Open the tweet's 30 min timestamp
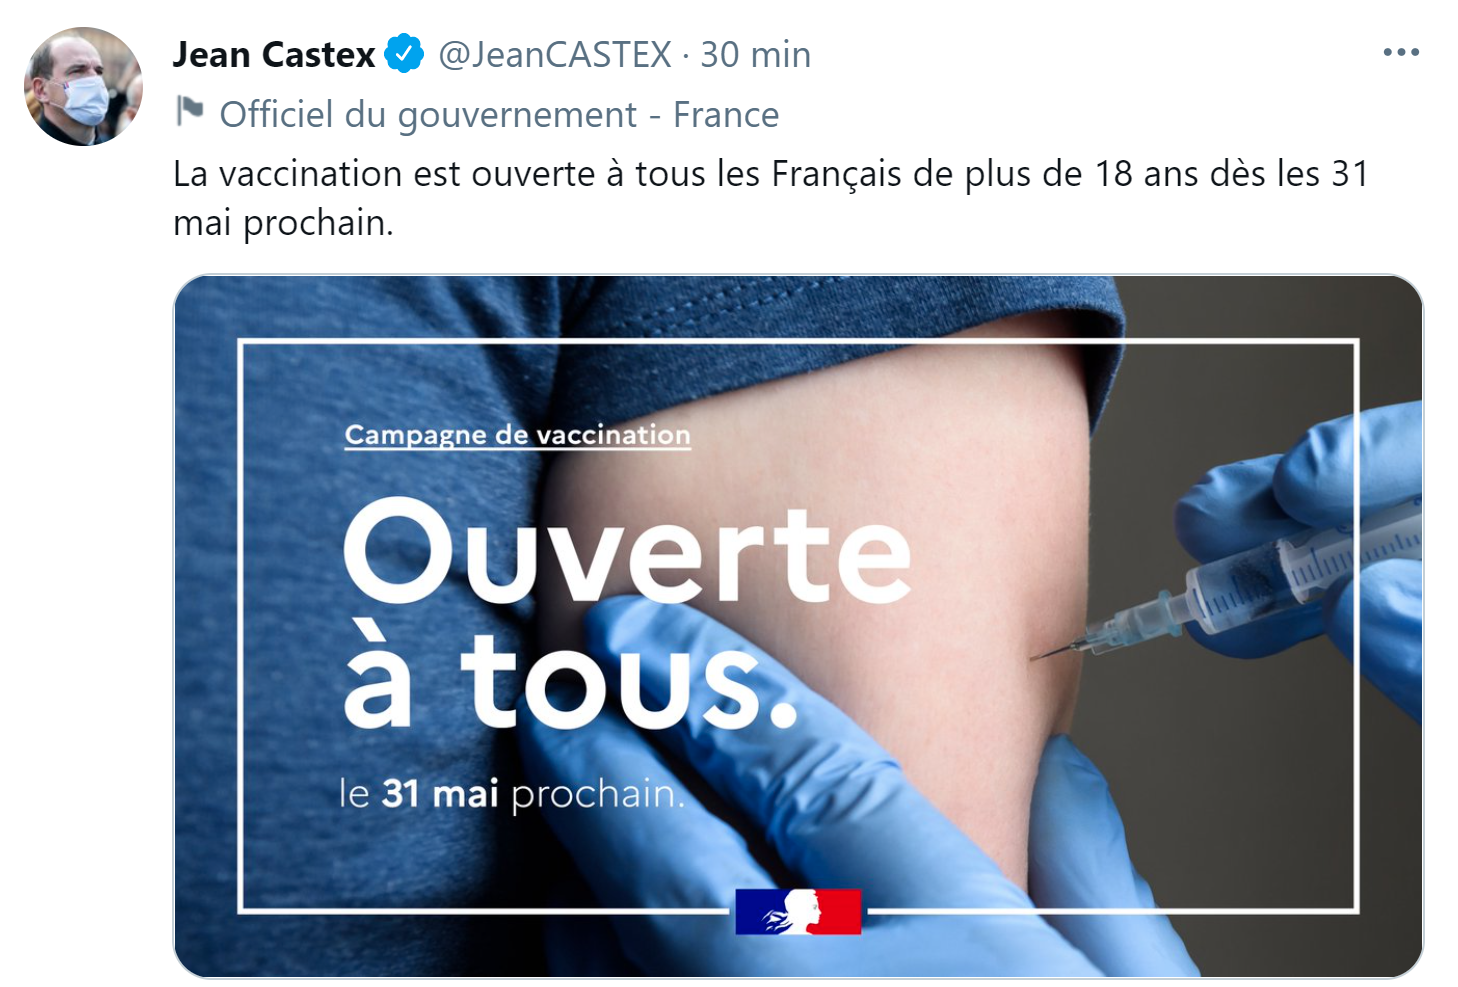This screenshot has height=987, width=1458. coord(755,55)
